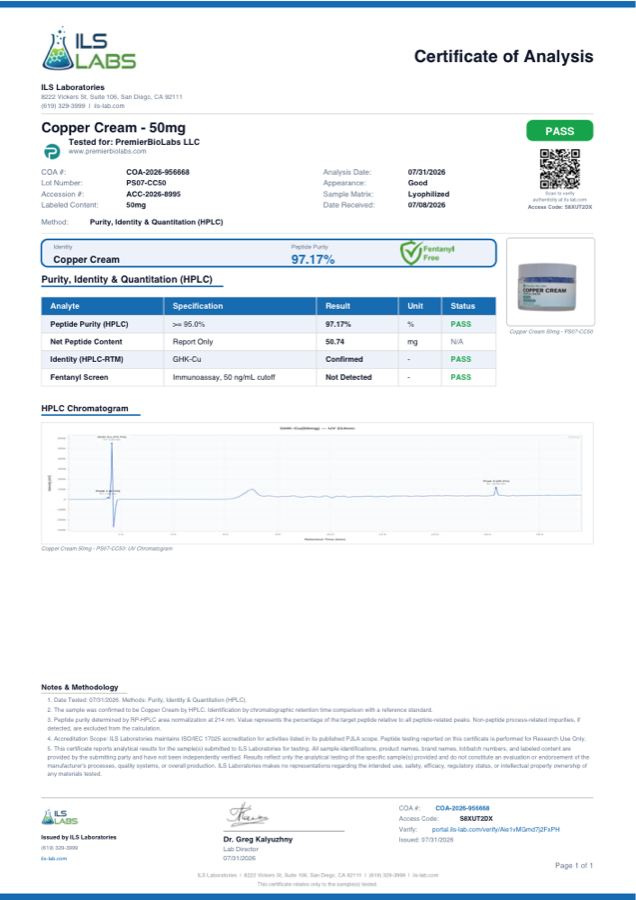This screenshot has width=636, height=900.
Task: Click the identity banner showing Copper Cream
Action: [x=269, y=253]
